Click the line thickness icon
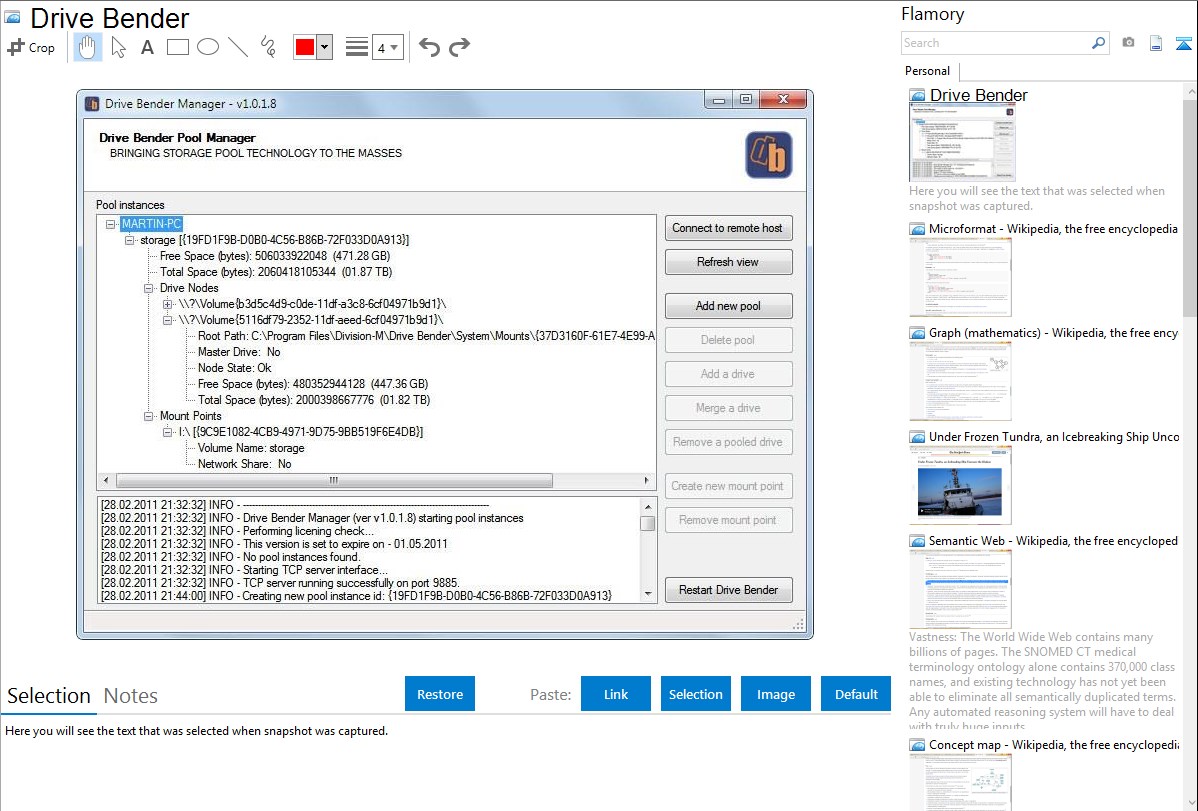 coord(356,47)
